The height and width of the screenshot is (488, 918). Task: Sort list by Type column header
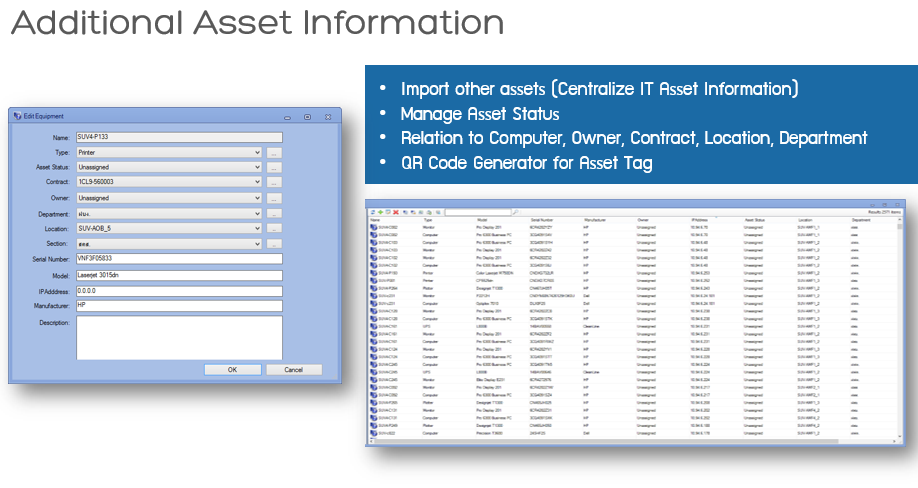click(428, 220)
